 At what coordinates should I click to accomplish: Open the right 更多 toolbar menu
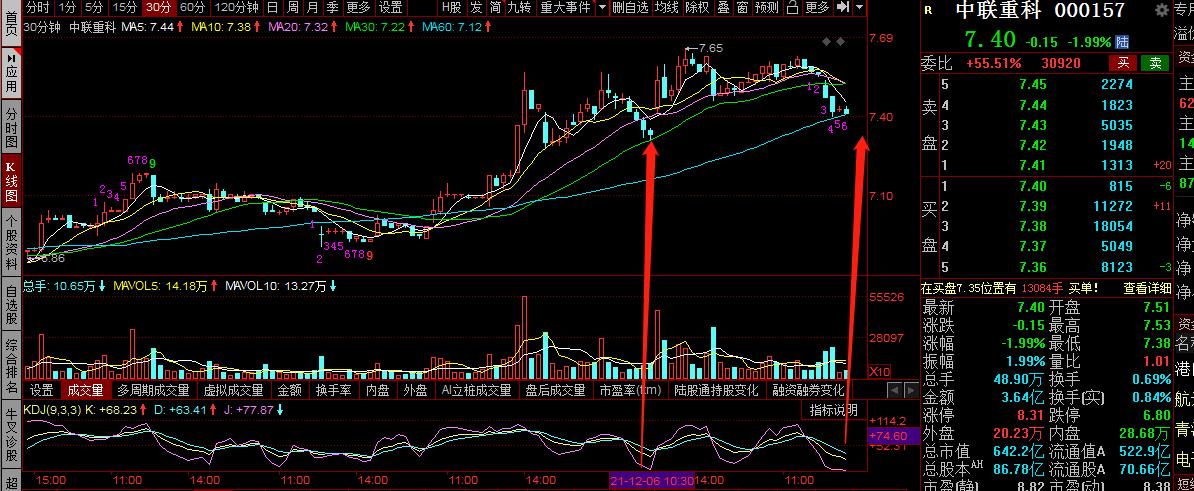click(x=817, y=8)
